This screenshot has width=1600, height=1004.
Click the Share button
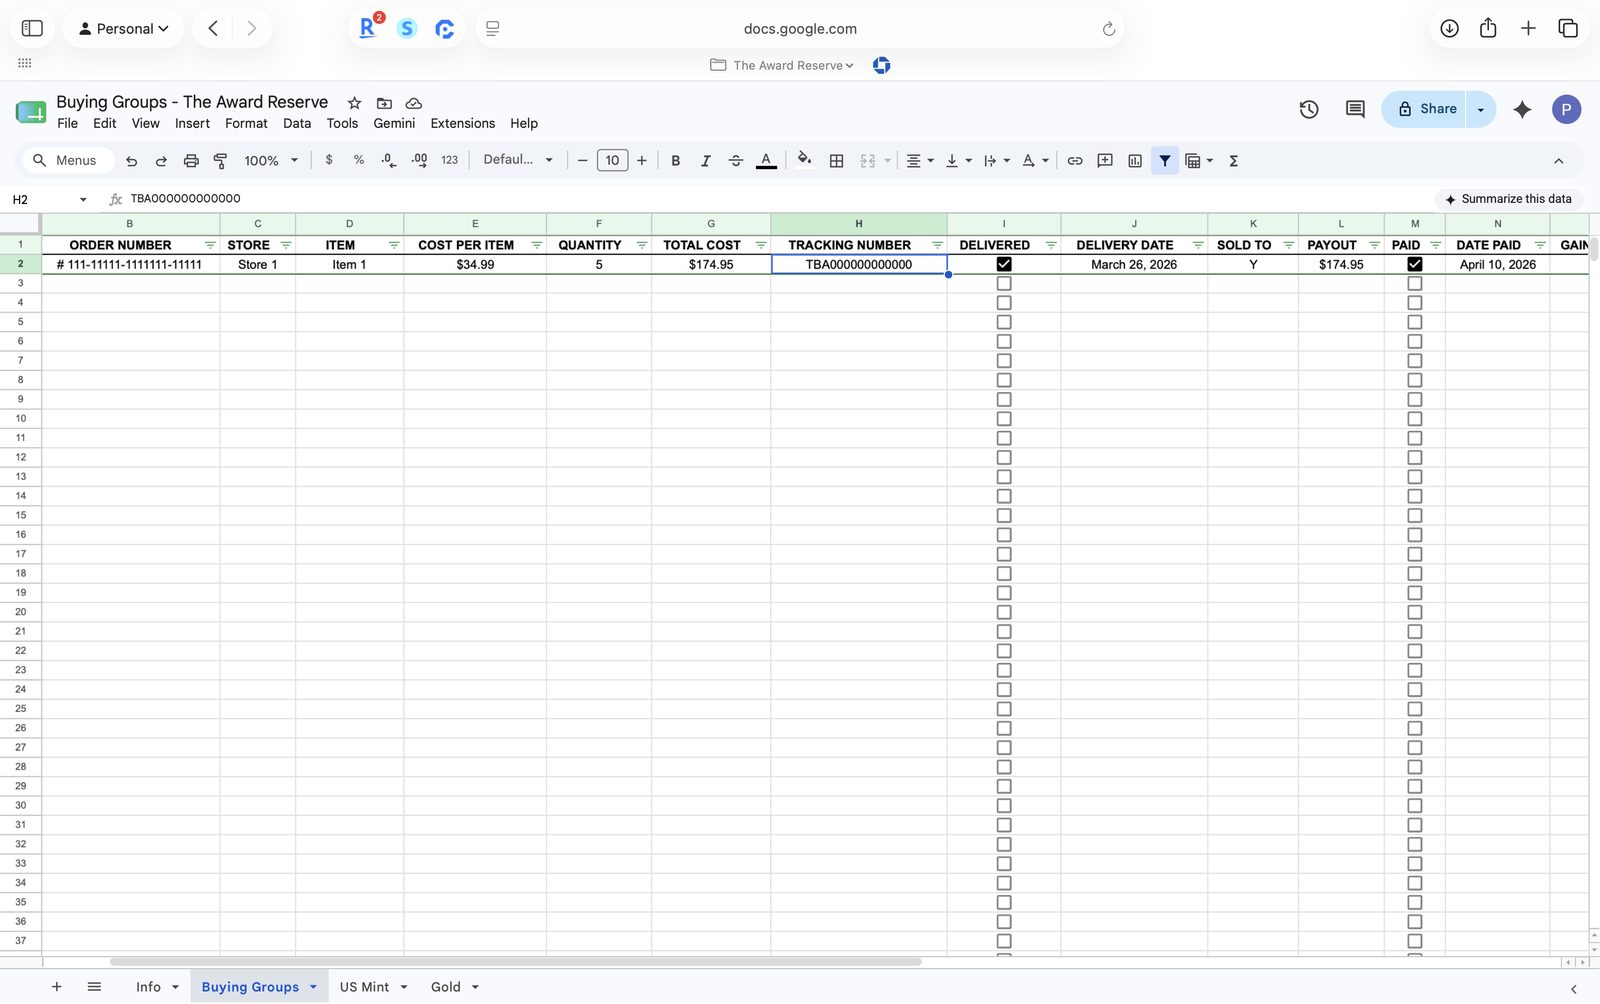tap(1428, 109)
